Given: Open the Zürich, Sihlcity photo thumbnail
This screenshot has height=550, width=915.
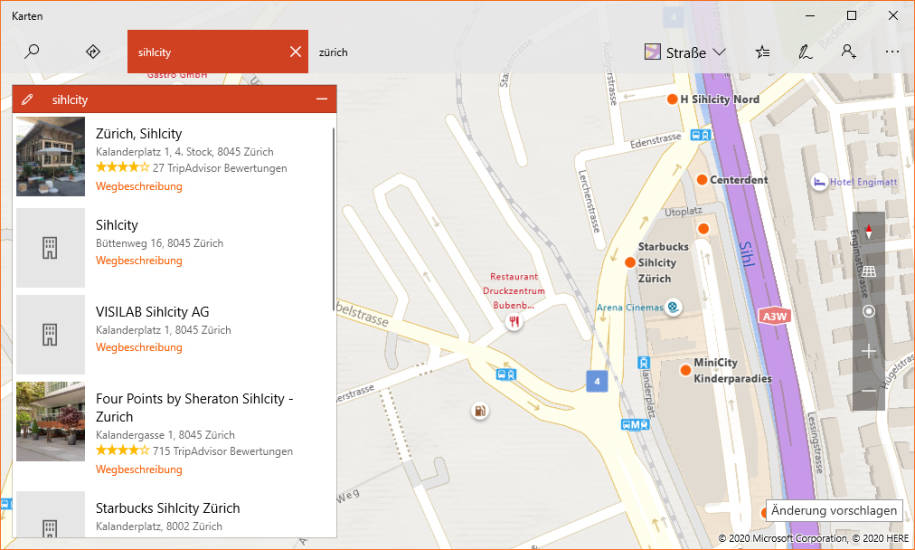Looking at the screenshot, I should [50, 156].
